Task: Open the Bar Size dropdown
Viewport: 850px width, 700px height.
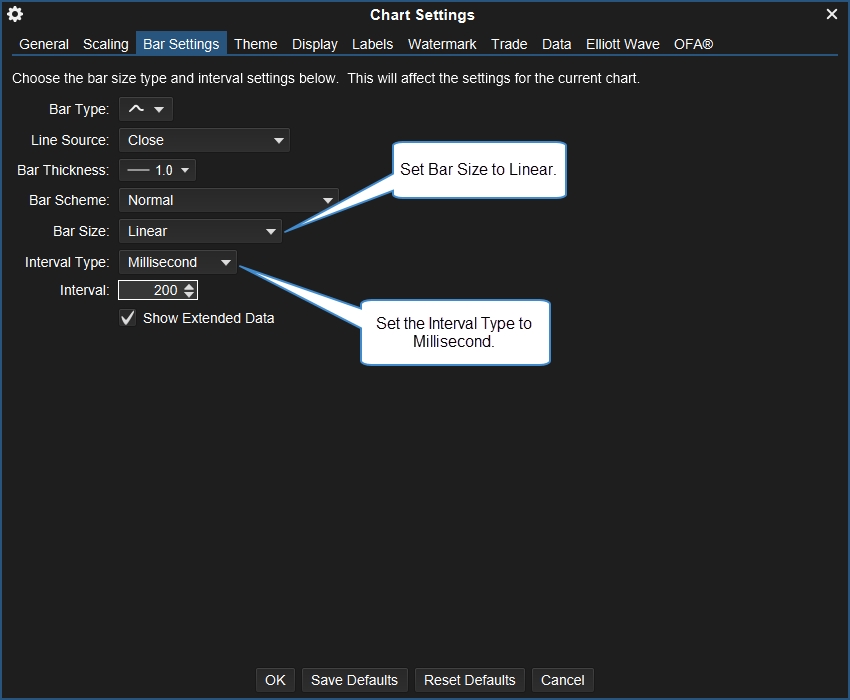Action: (201, 231)
